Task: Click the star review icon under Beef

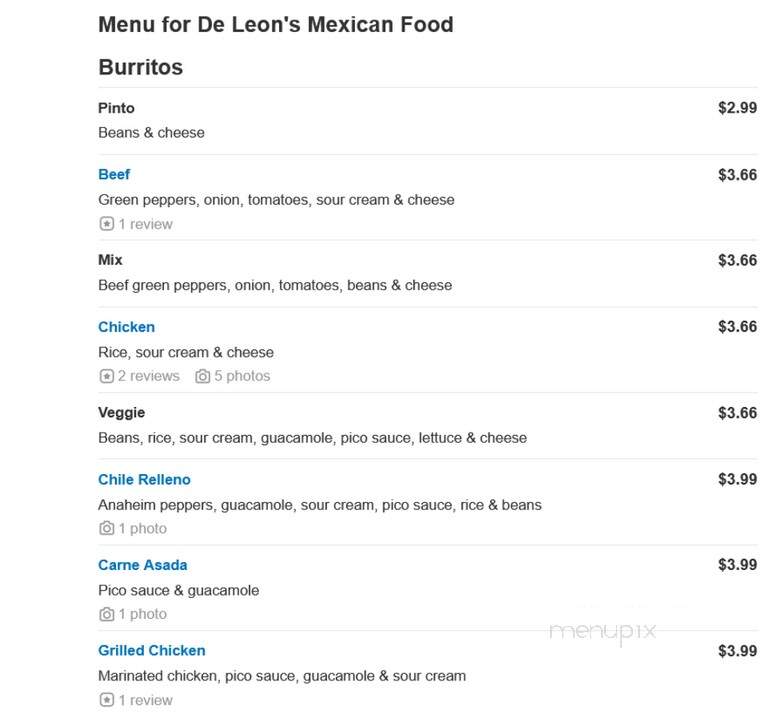Action: tap(106, 224)
